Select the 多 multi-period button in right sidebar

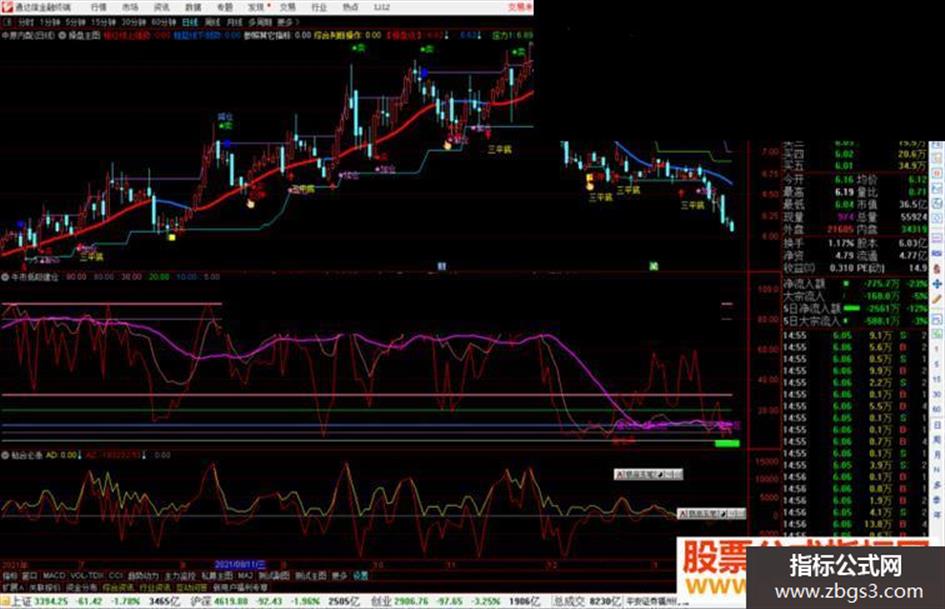click(x=937, y=484)
